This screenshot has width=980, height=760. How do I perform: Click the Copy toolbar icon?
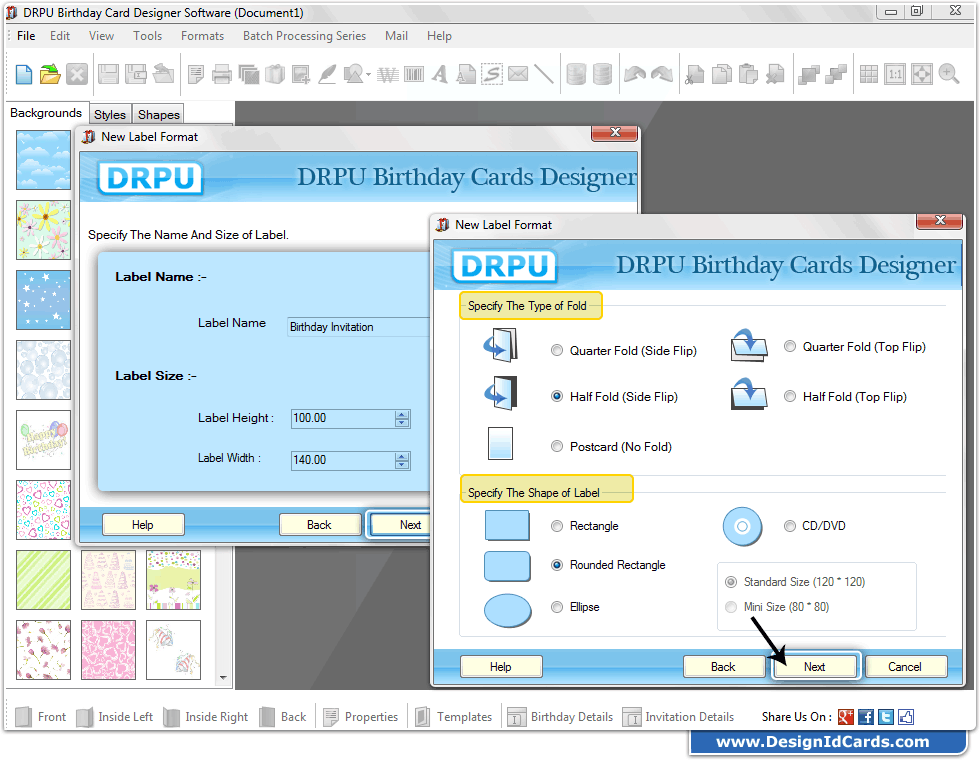tap(722, 74)
